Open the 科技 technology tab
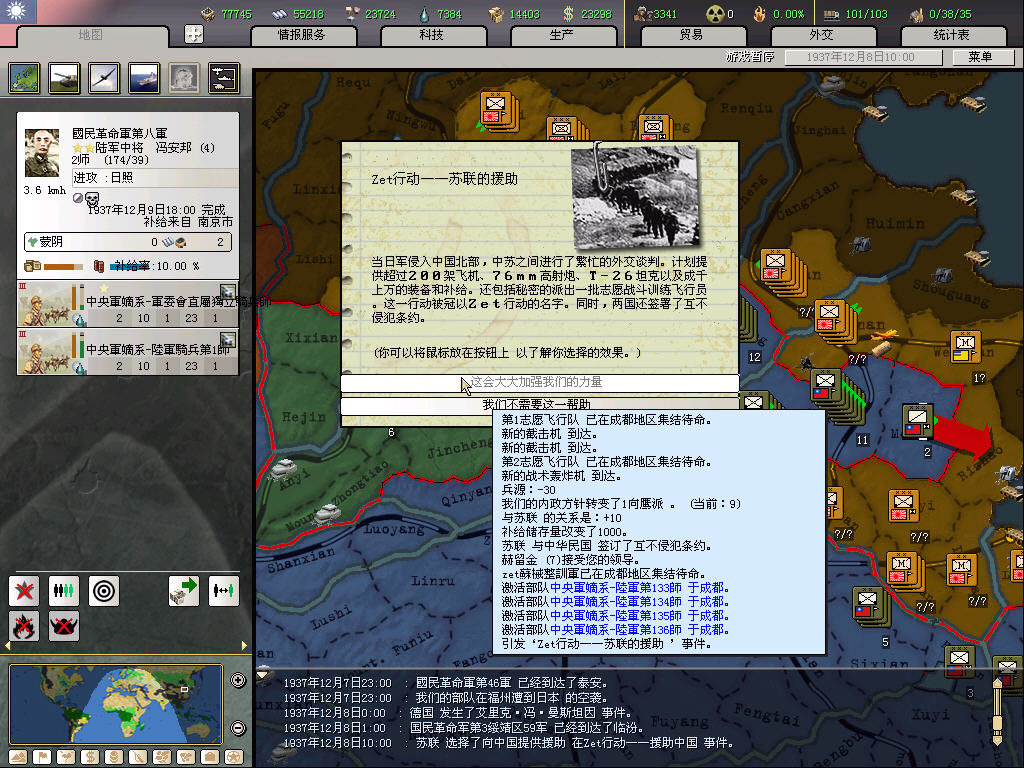The image size is (1024, 768). click(x=431, y=35)
